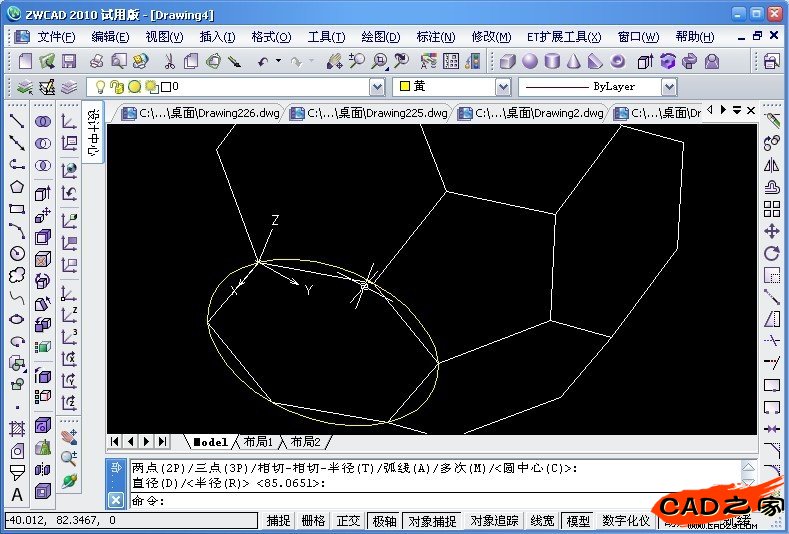
Task: Select the Rectangle tool
Action: (x=17, y=209)
